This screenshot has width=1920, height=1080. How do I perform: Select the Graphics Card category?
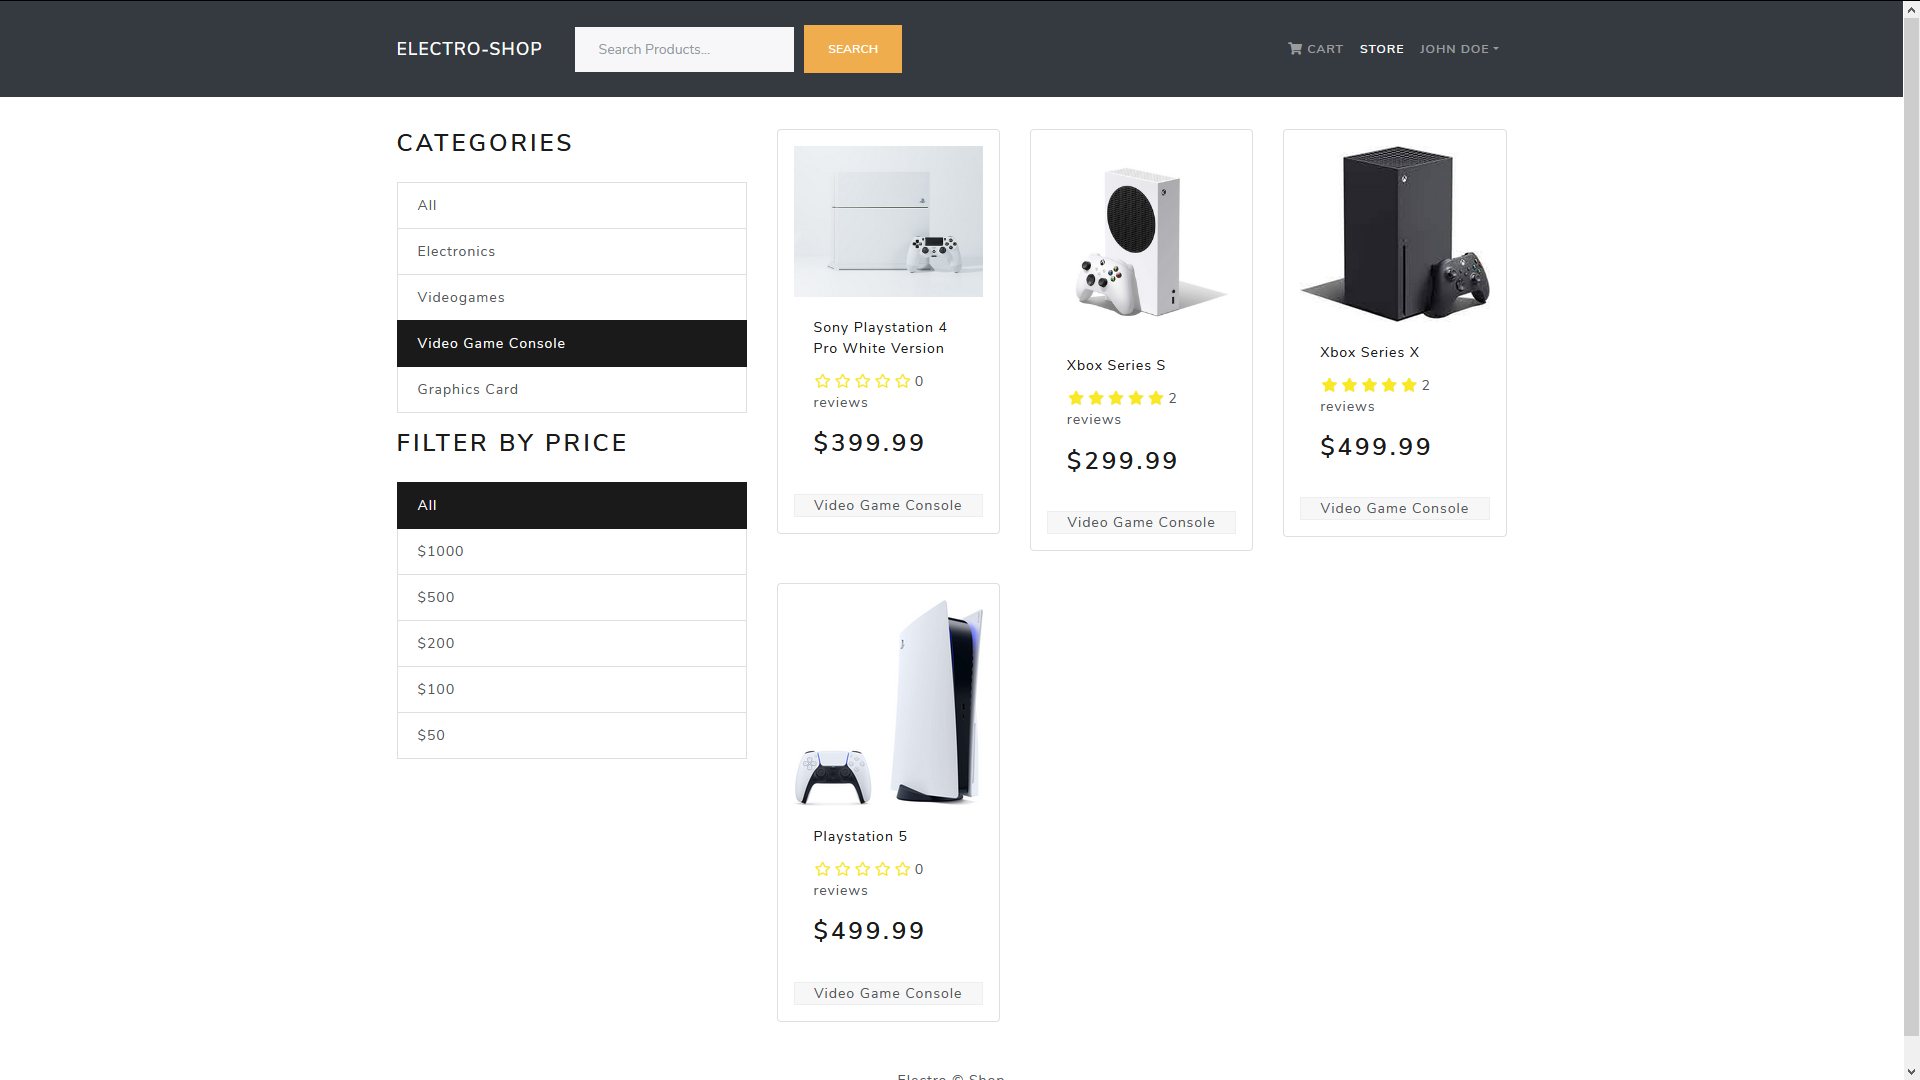572,389
